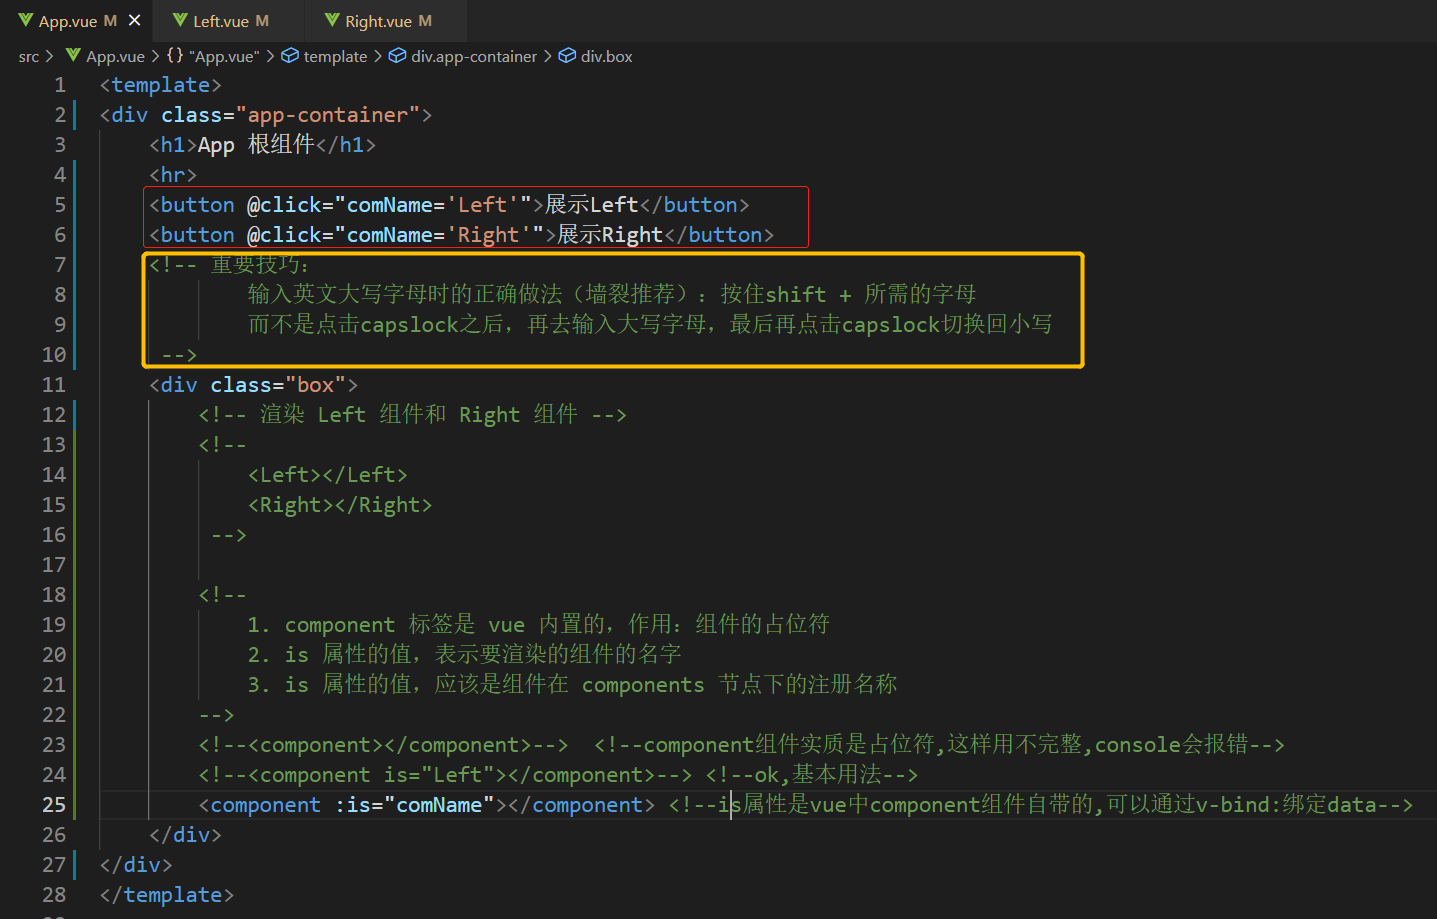Click the "渲染 Left 组件和 Right 组件" comment

click(413, 415)
